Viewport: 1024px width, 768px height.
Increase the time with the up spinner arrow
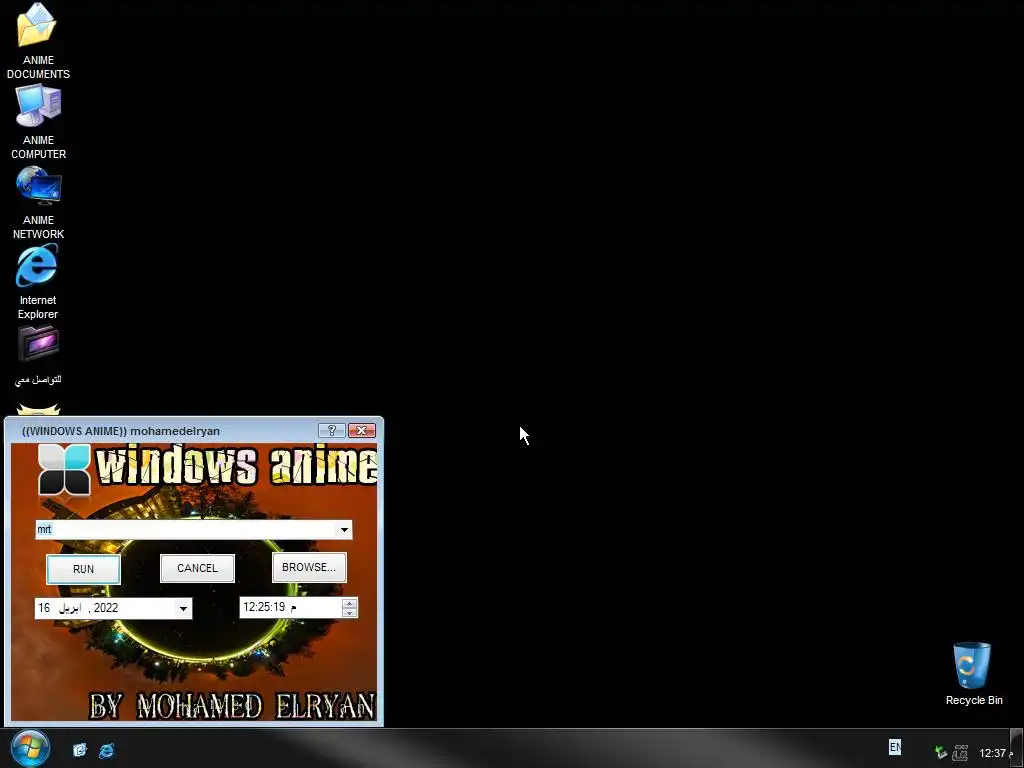point(349,603)
